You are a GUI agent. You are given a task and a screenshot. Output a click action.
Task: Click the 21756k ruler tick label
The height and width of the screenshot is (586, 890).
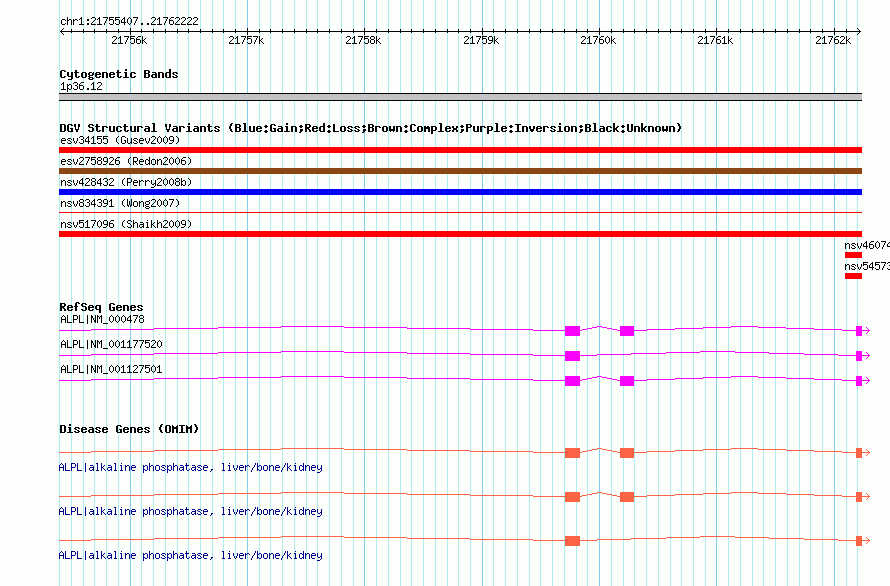[129, 40]
